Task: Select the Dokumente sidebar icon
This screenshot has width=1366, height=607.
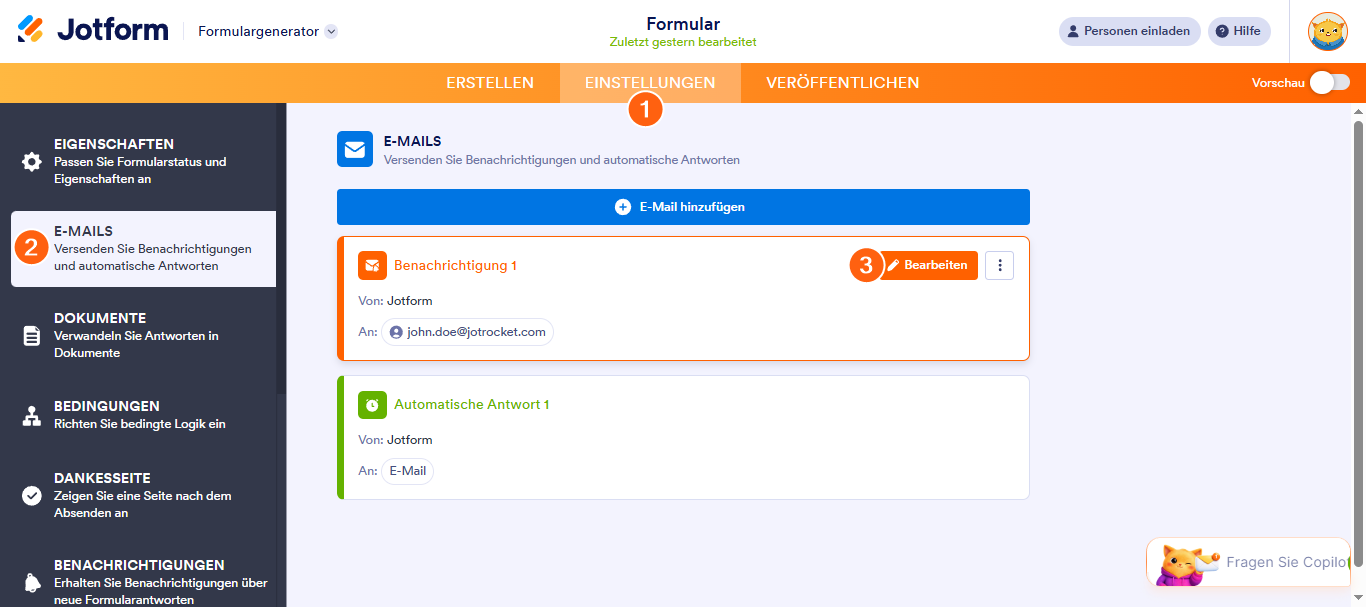Action: point(32,336)
